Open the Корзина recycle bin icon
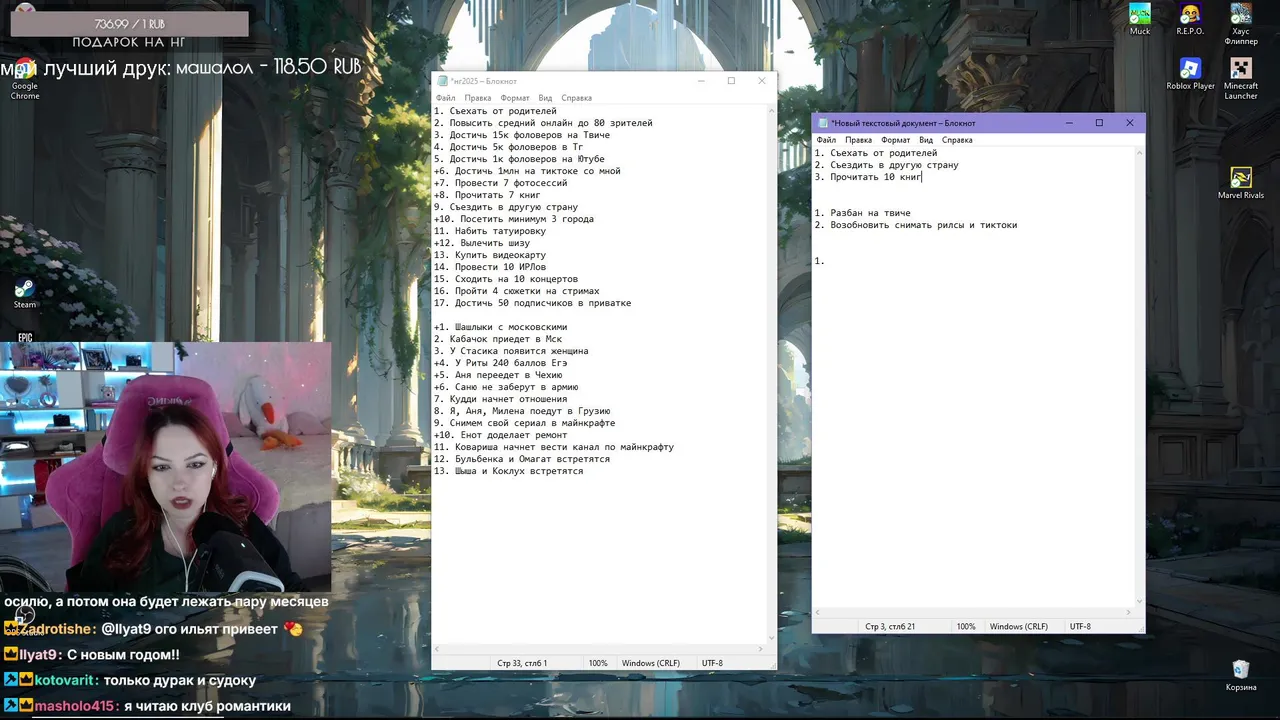1280x720 pixels. [1241, 675]
